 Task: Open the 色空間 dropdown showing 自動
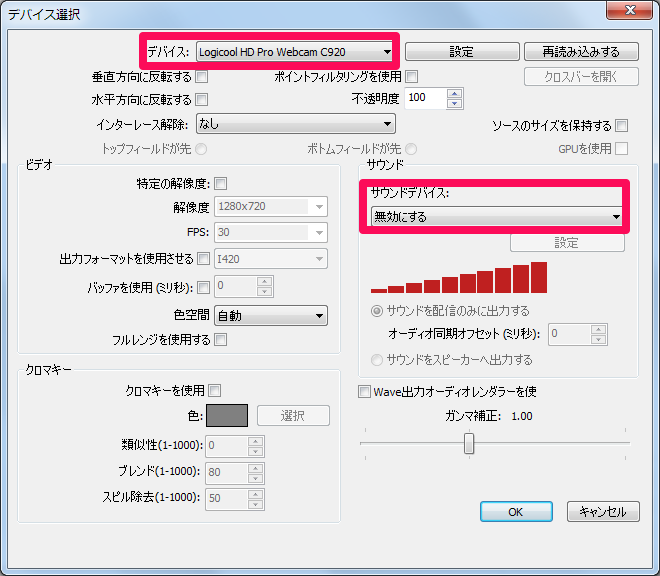pos(271,316)
